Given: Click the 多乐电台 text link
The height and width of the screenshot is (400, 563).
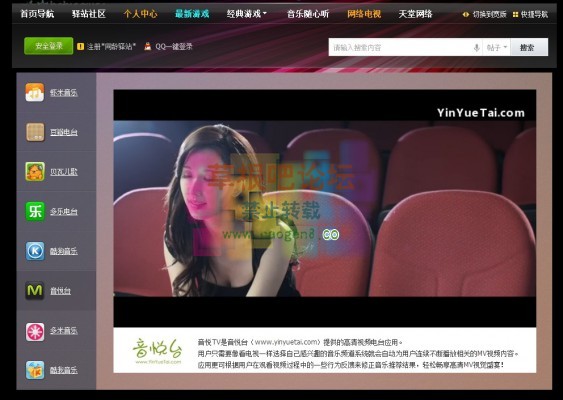Looking at the screenshot, I should click(x=64, y=211).
